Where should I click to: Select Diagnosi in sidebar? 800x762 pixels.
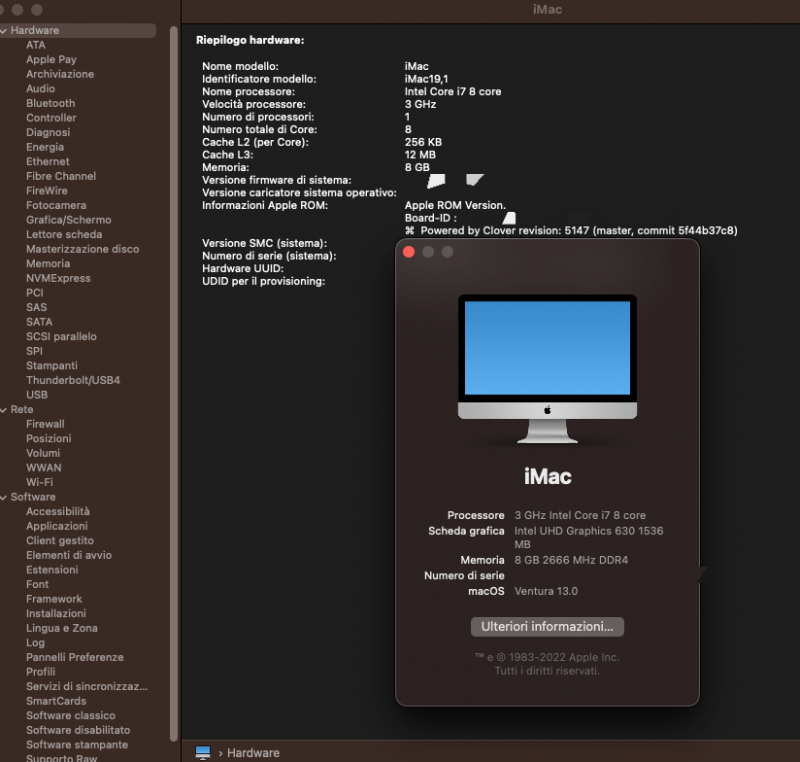point(48,133)
